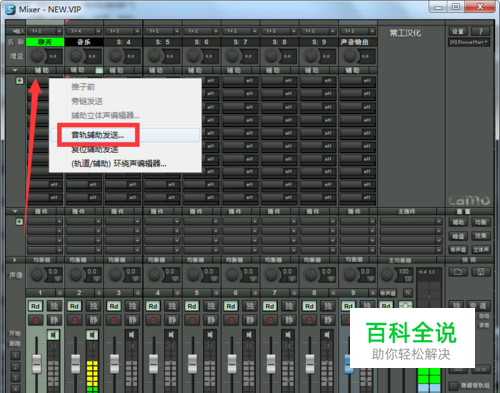Toggle the aux on indicator on the 音乐 channel
The height and width of the screenshot is (393, 500).
click(x=99, y=70)
